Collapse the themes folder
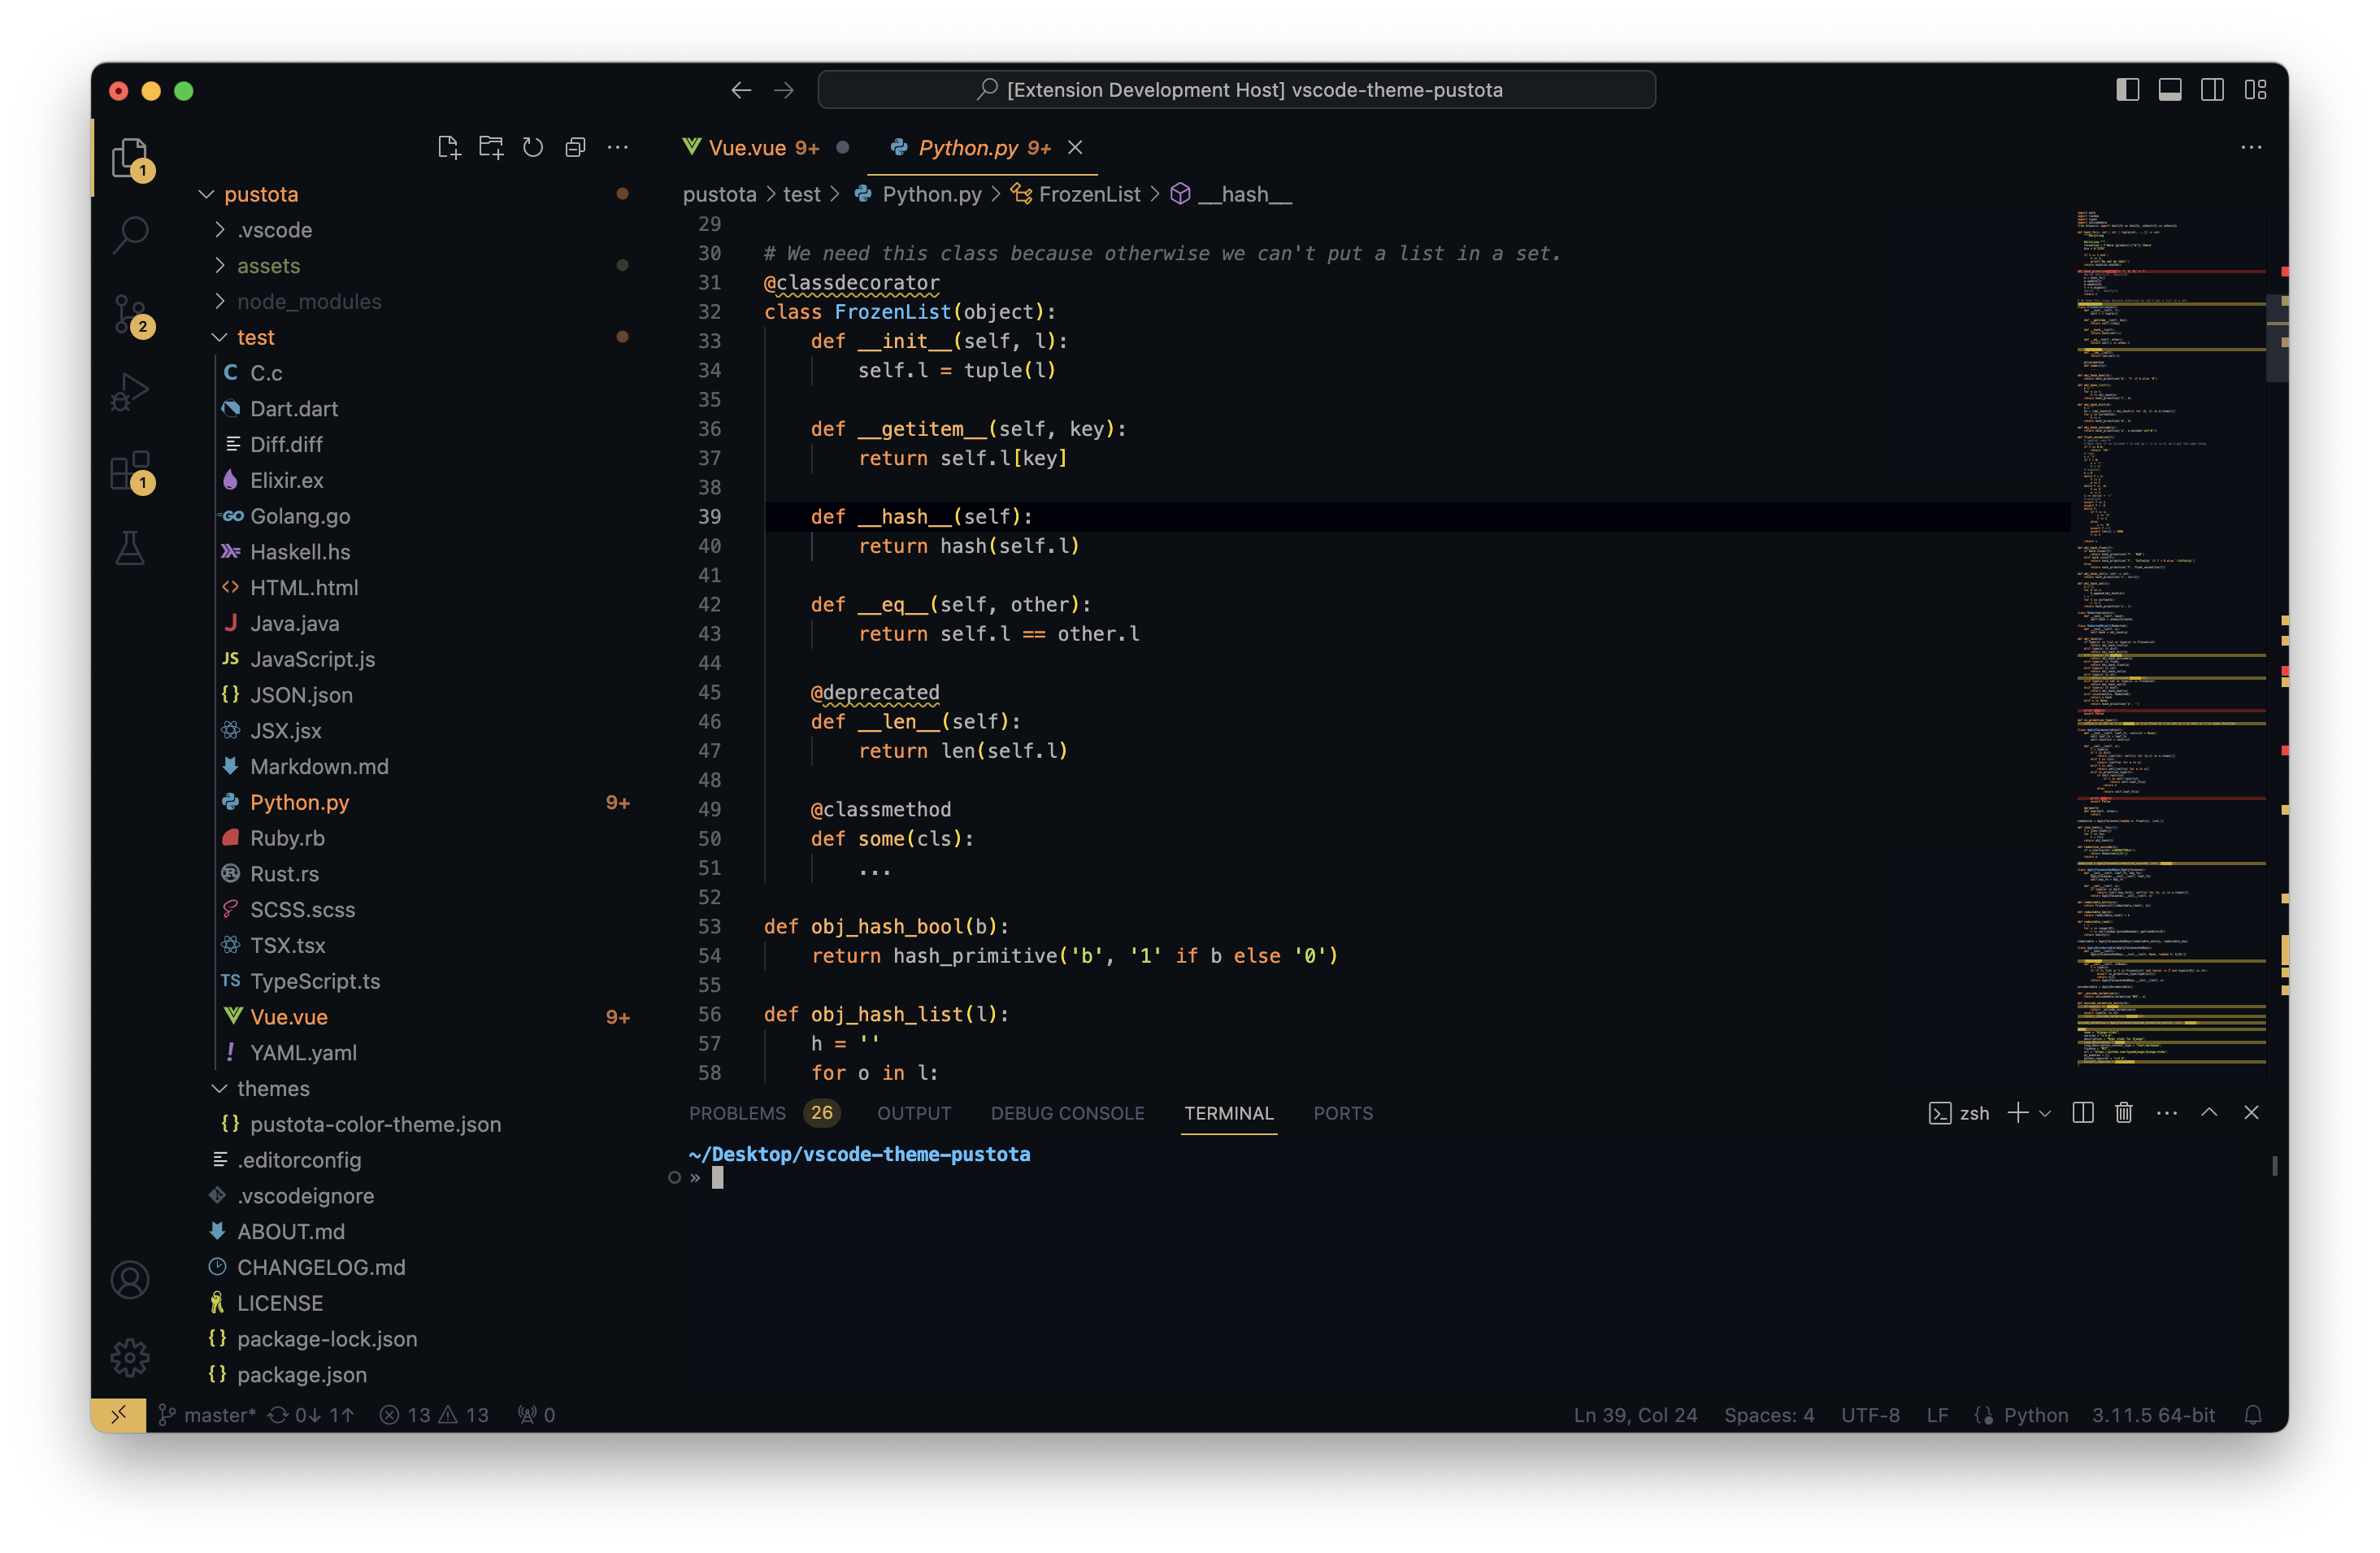Image resolution: width=2380 pixels, height=1553 pixels. click(272, 1088)
